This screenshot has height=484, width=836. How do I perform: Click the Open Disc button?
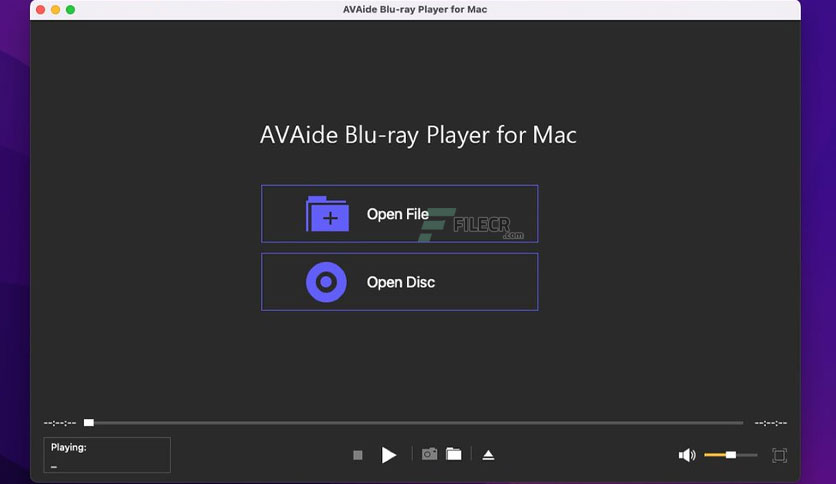399,281
